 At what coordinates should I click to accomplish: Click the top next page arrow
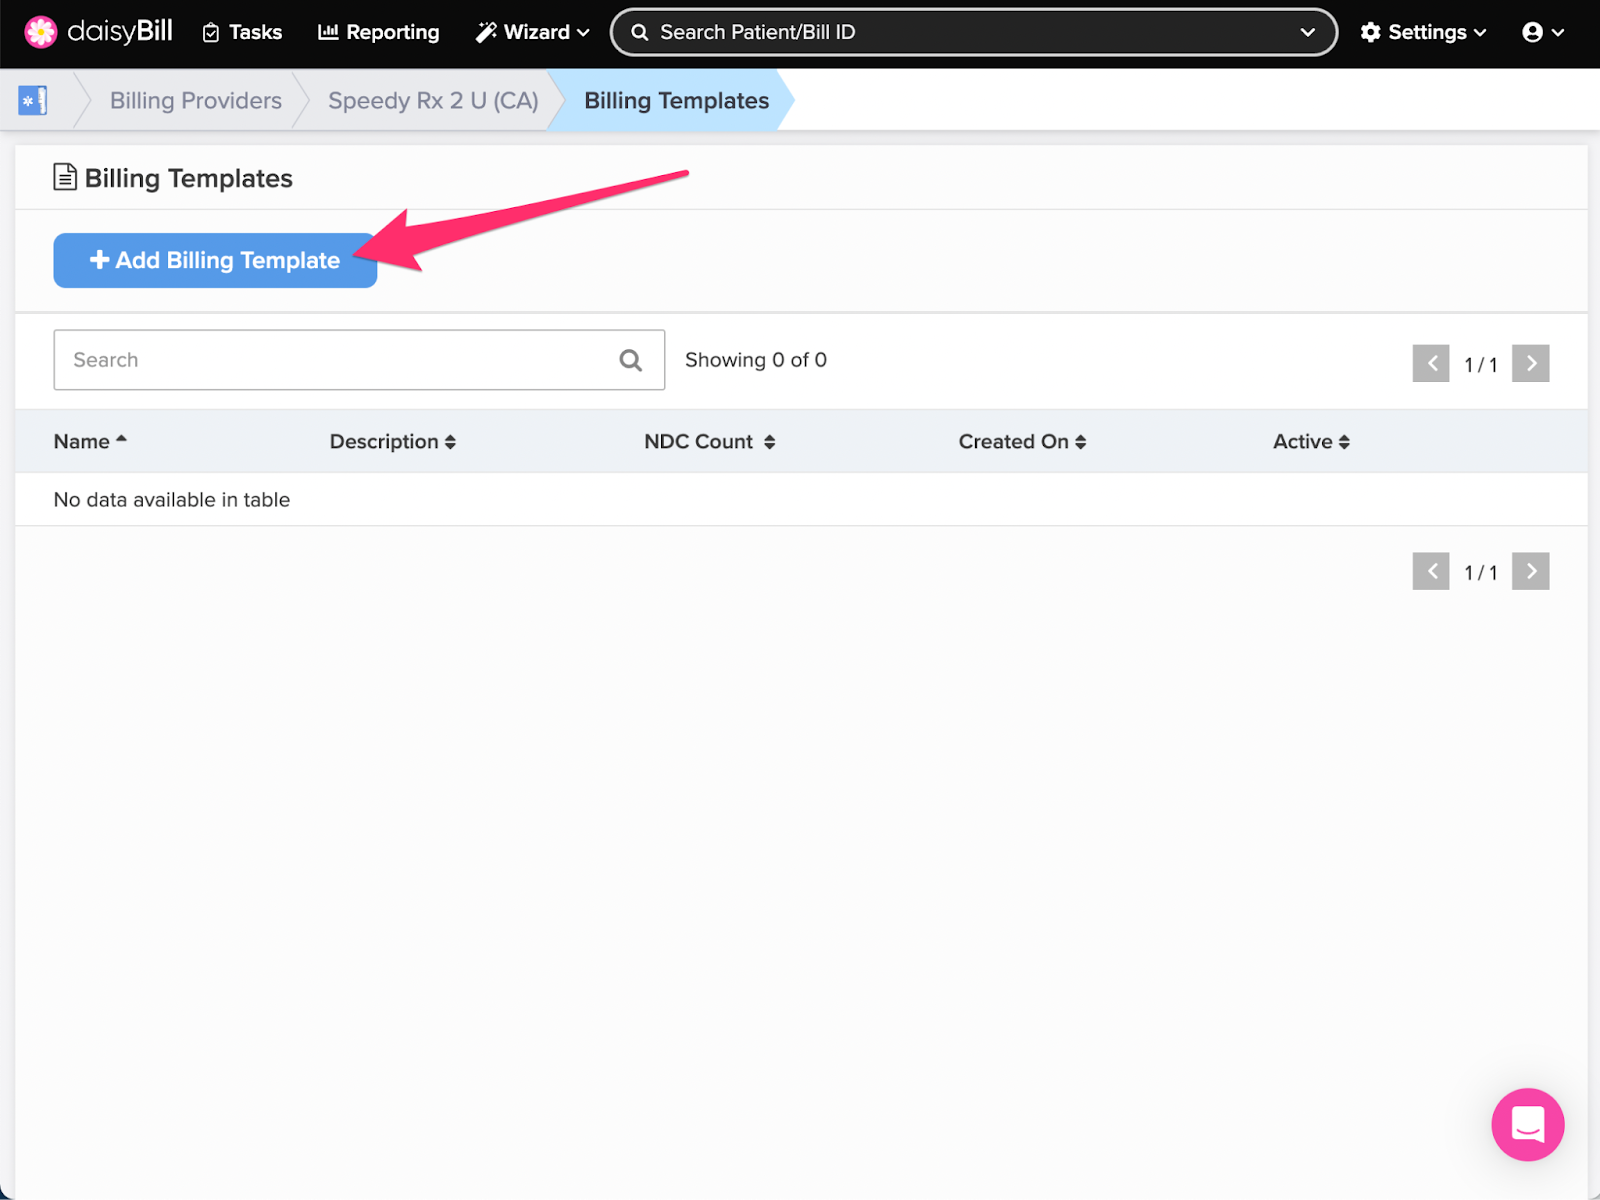click(1531, 363)
